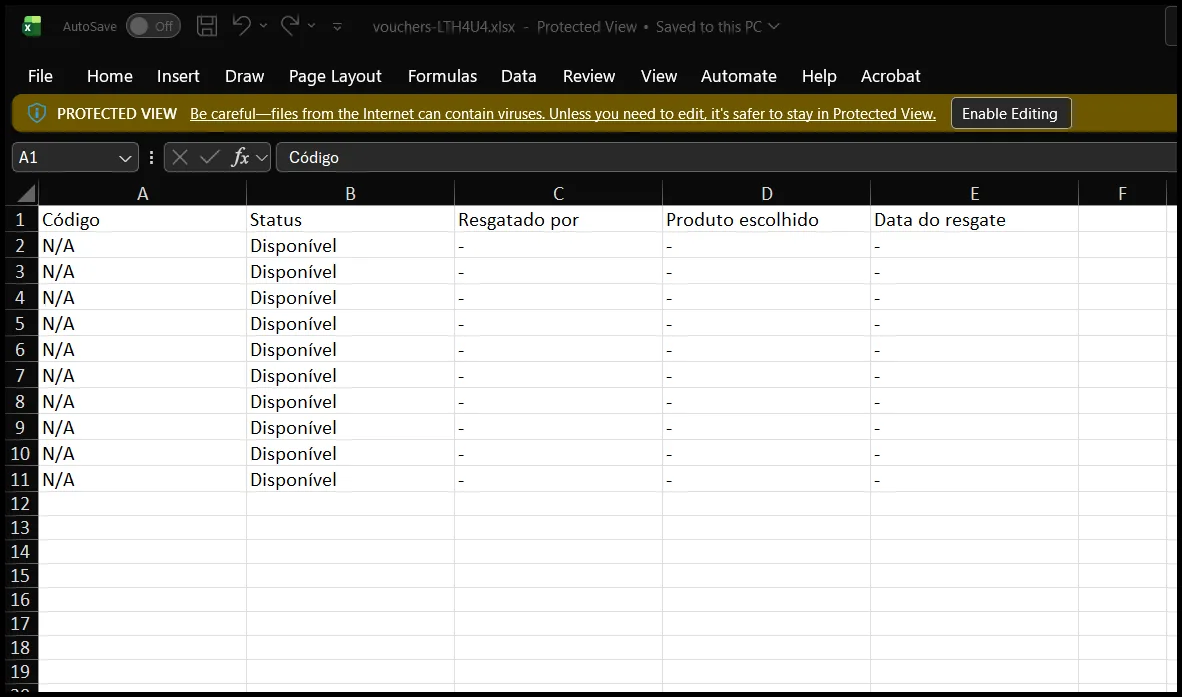The width and height of the screenshot is (1182, 697).
Task: Click the Insert Function fx icon
Action: coord(240,157)
